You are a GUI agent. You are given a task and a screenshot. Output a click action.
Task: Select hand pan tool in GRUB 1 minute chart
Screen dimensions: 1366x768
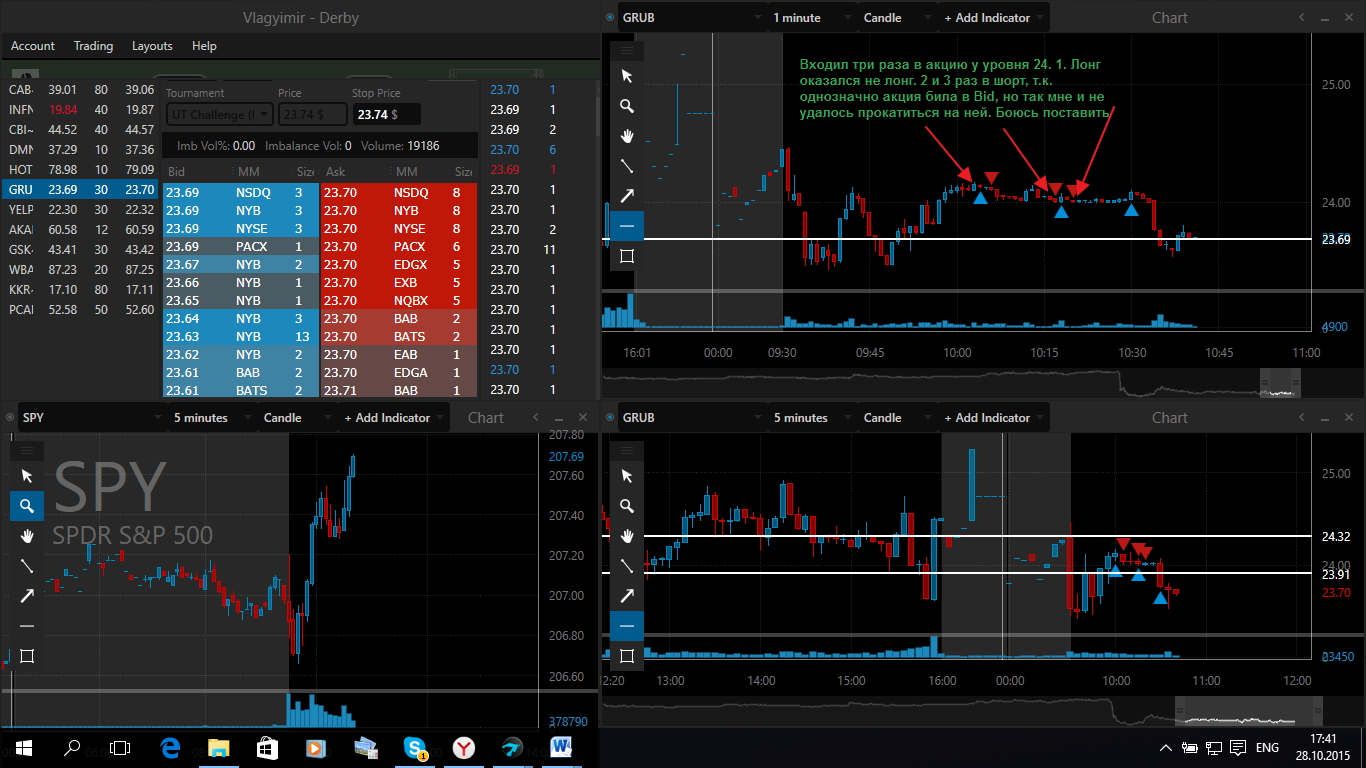click(627, 136)
